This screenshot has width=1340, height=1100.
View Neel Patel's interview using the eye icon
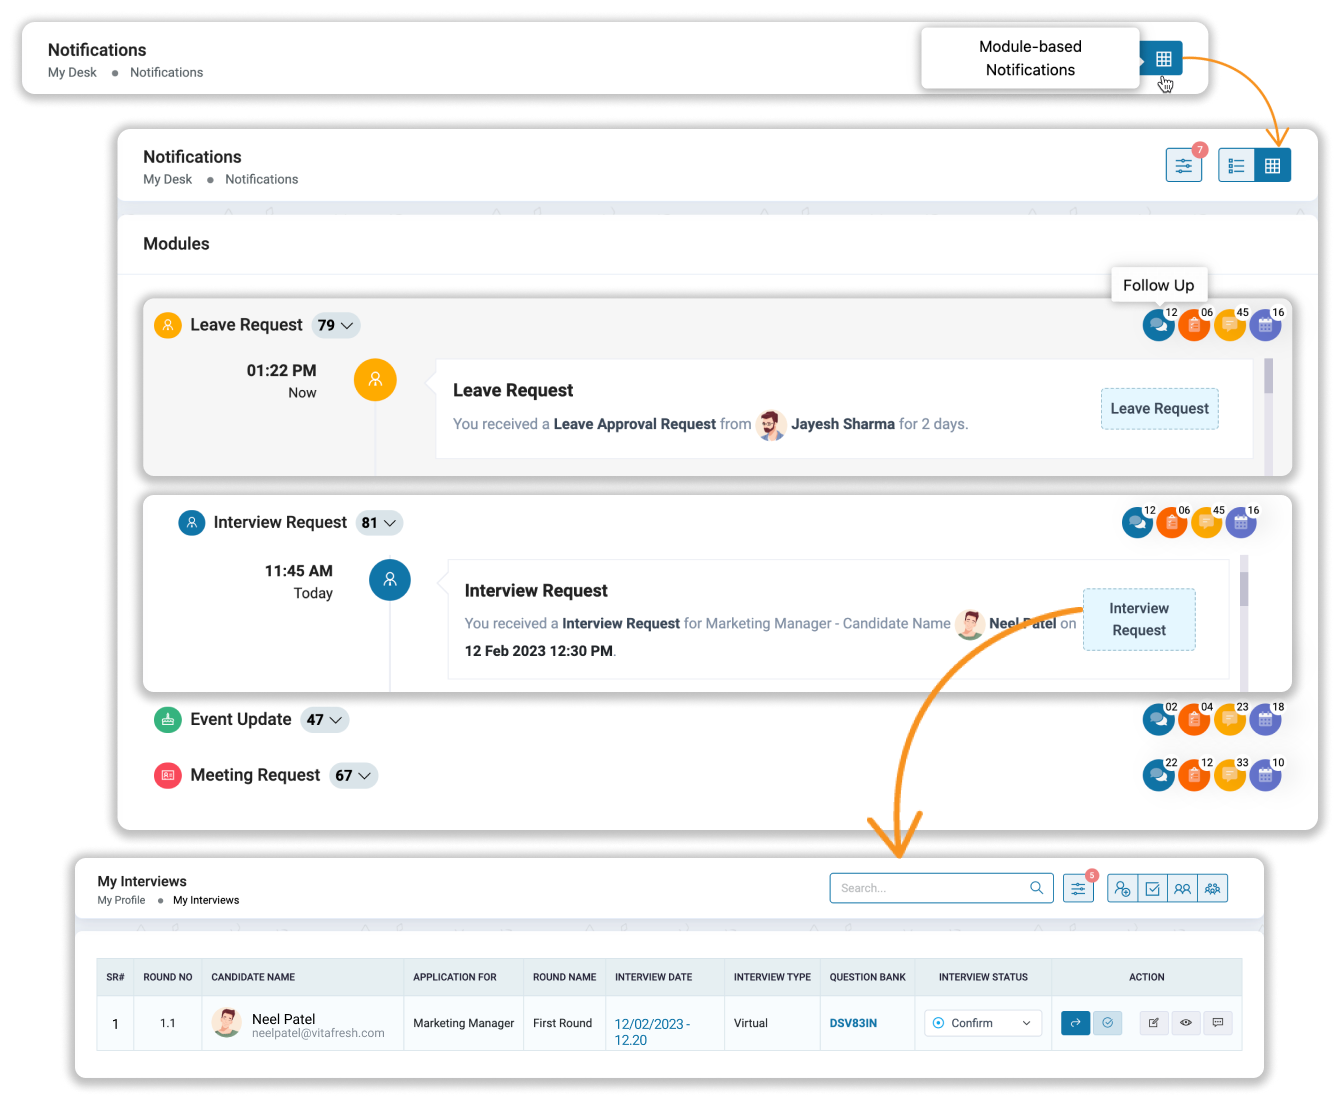[1186, 1023]
